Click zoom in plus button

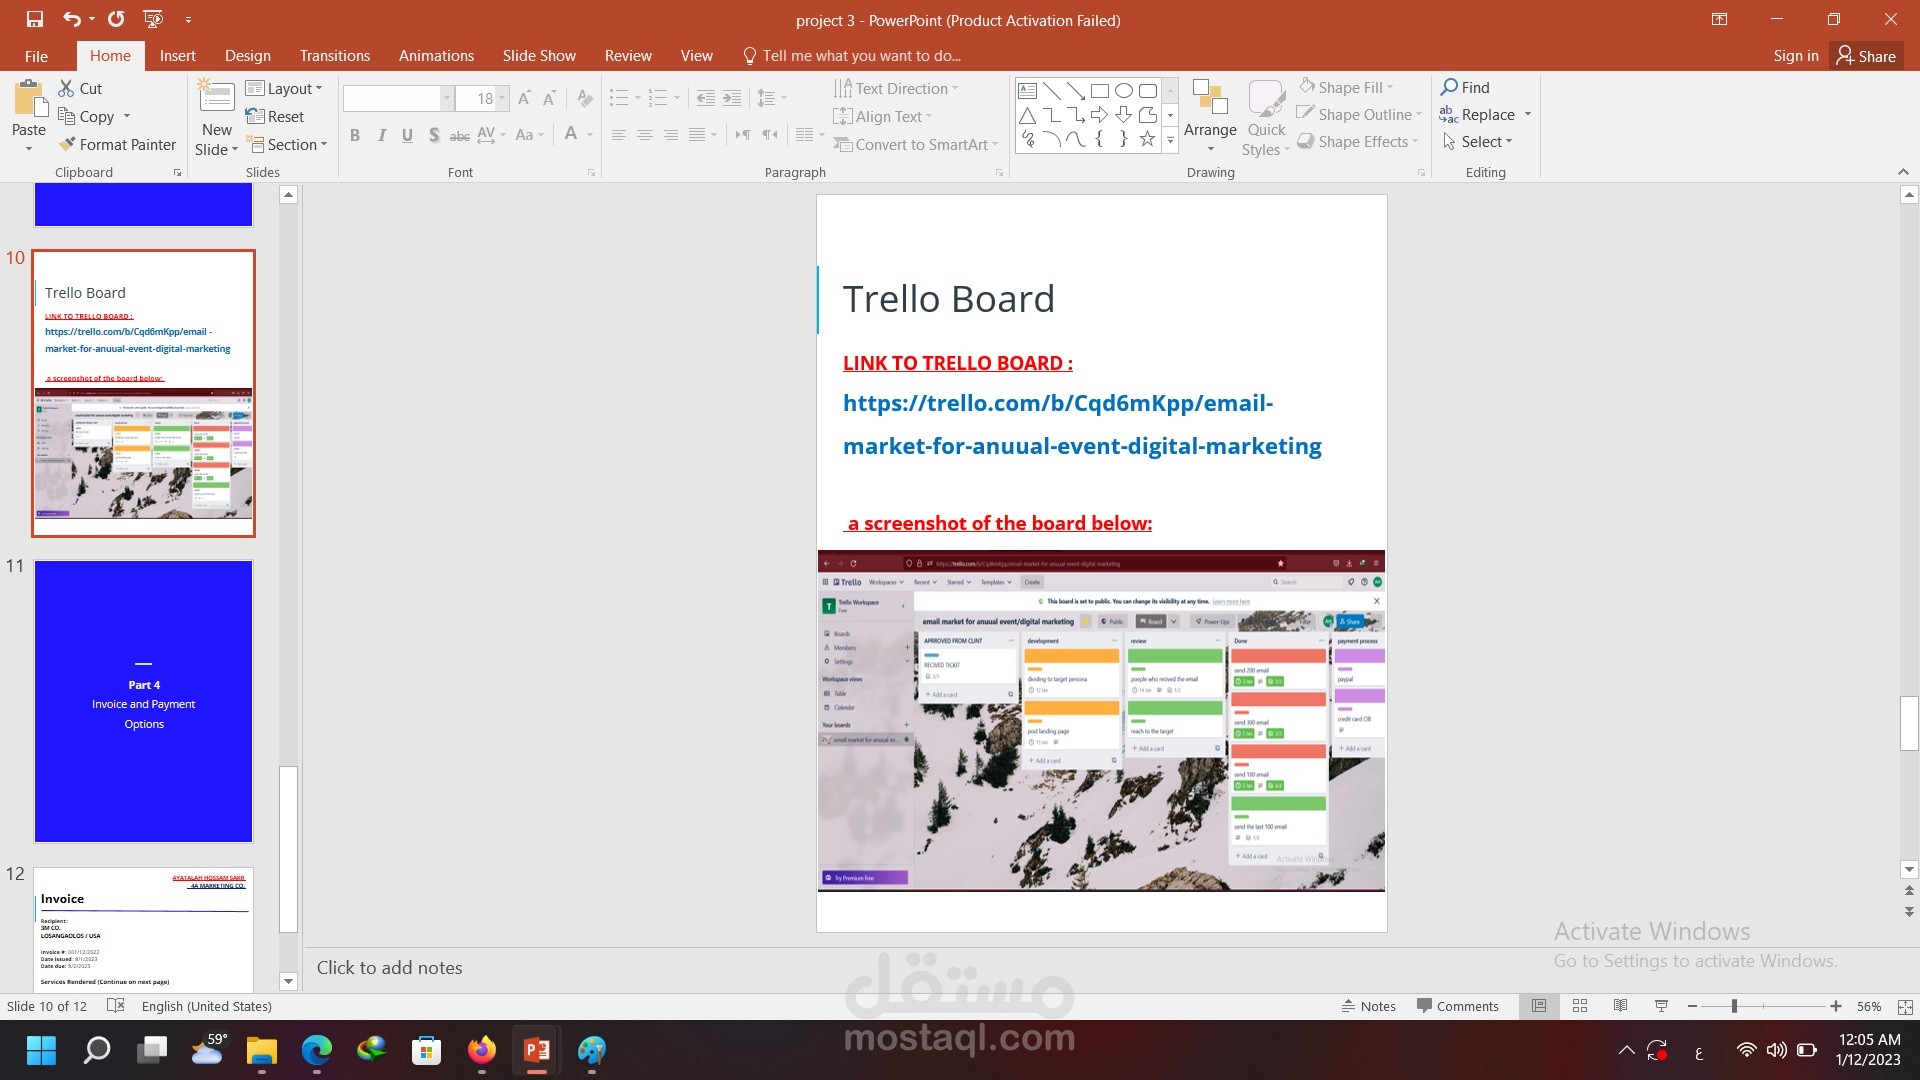click(x=1836, y=1006)
